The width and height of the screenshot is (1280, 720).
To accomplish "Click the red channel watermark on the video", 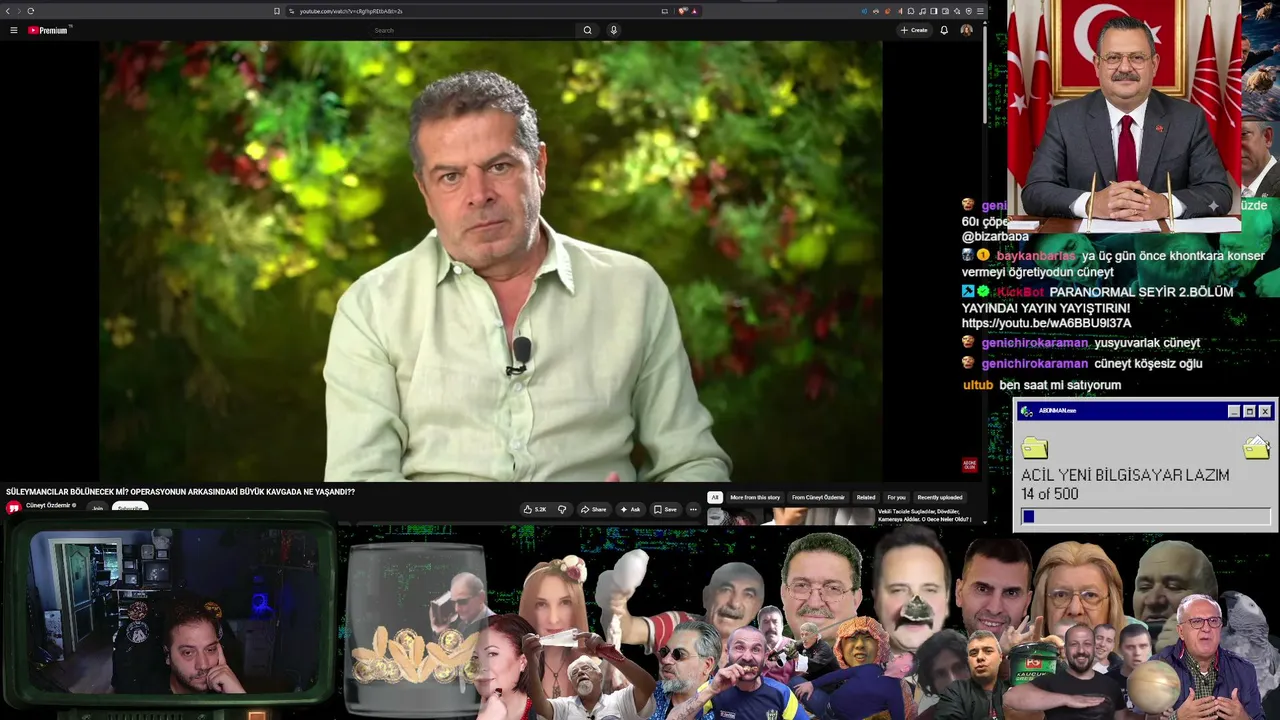I will point(969,465).
